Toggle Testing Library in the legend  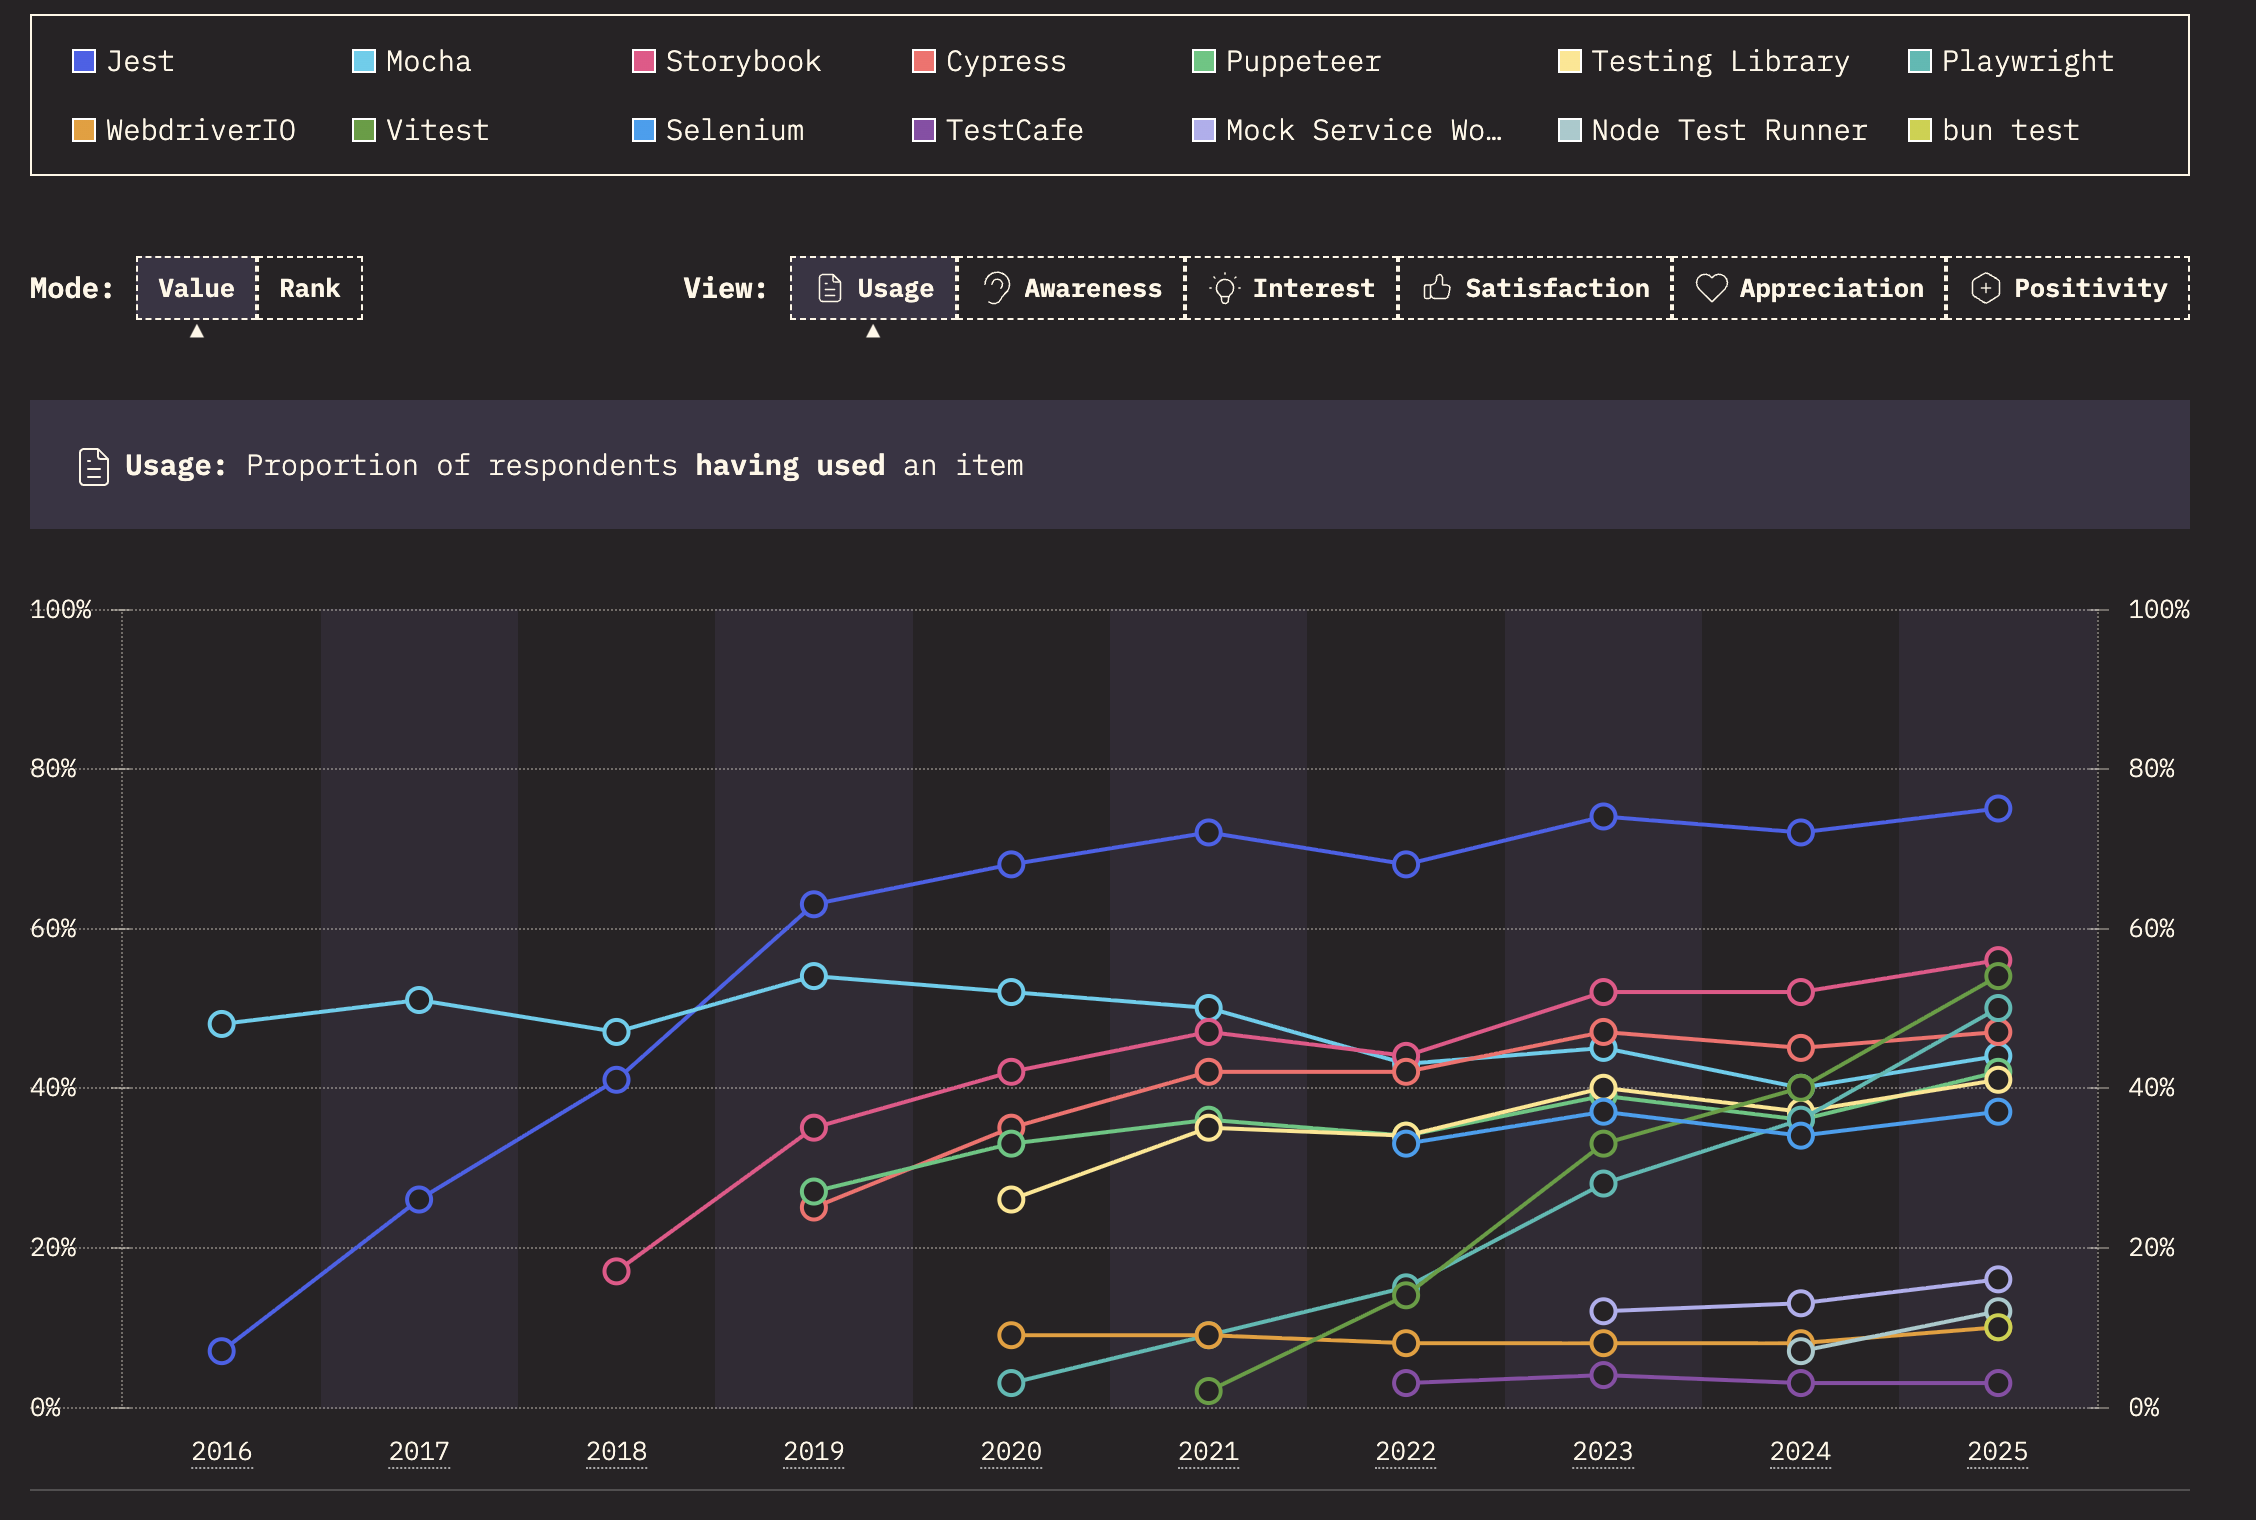[x=1704, y=61]
